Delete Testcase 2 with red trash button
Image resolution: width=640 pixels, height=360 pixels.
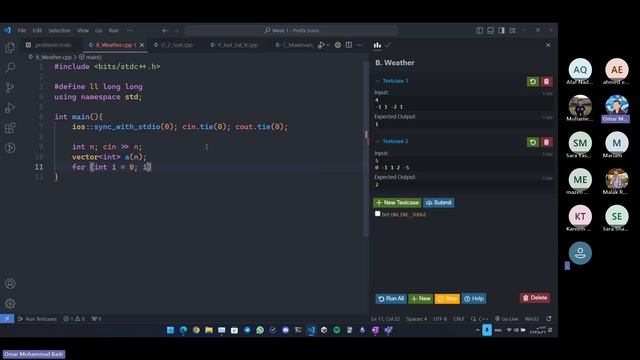point(546,142)
